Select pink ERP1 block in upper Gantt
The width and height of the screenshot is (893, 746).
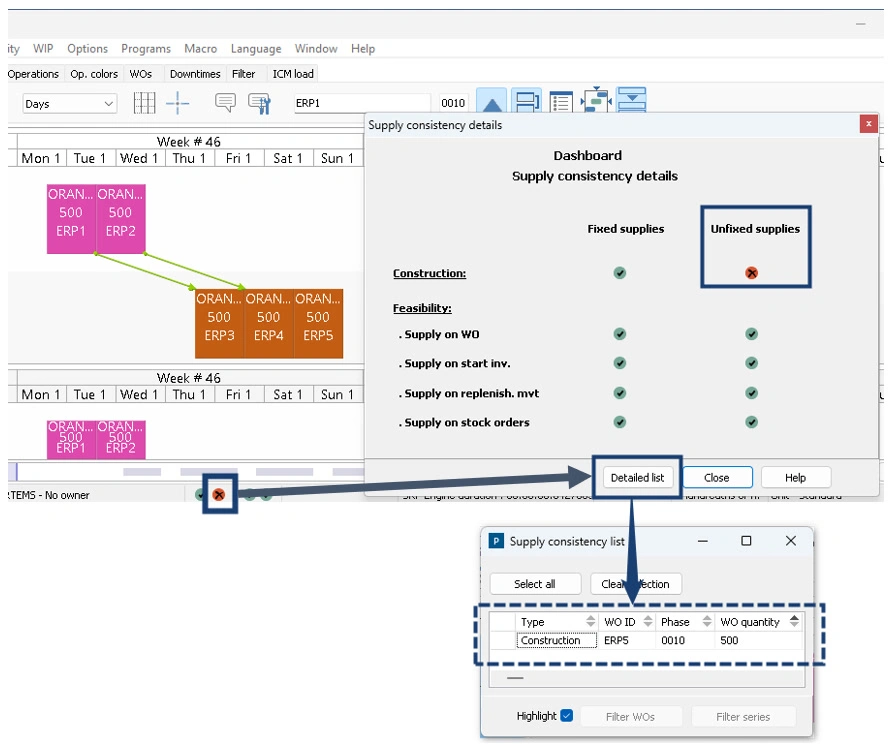pyautogui.click(x=71, y=219)
